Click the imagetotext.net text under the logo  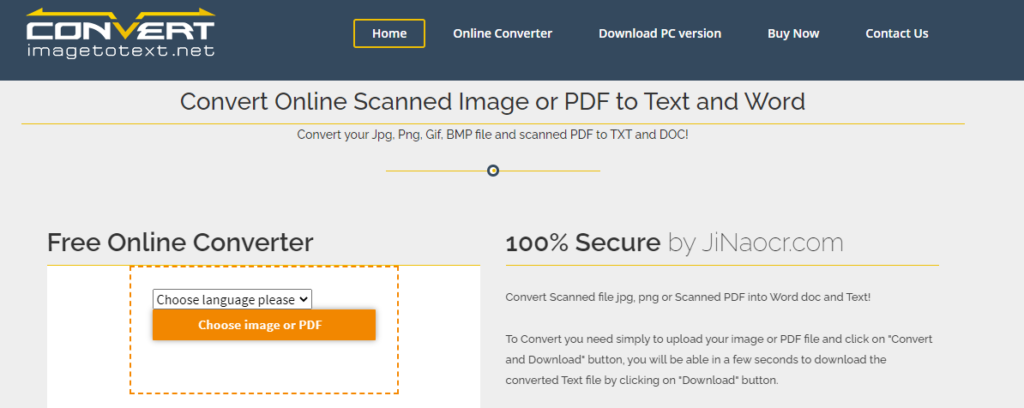120,51
